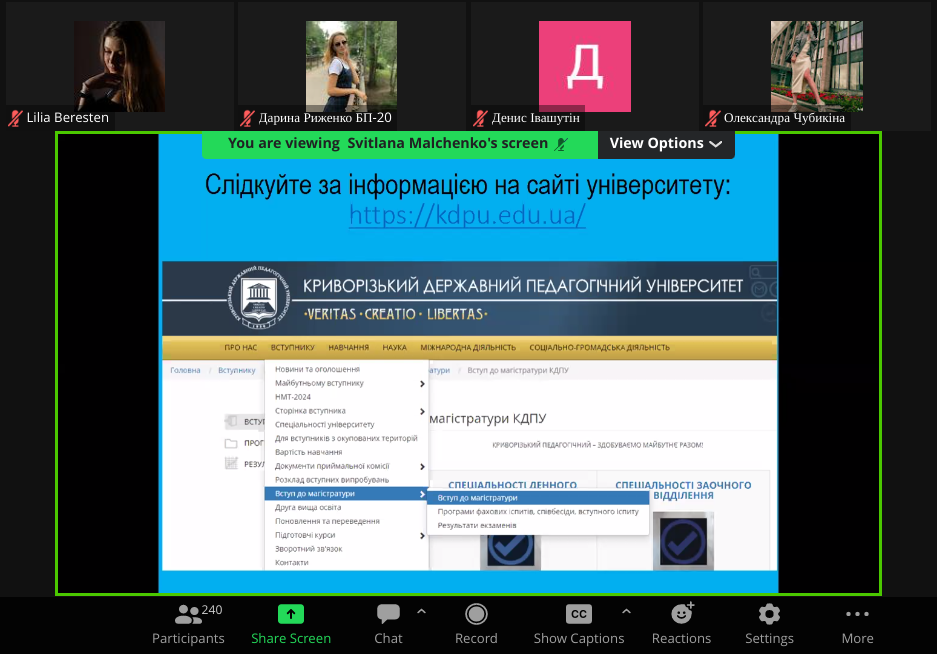Open the Participants panel

tap(188, 623)
